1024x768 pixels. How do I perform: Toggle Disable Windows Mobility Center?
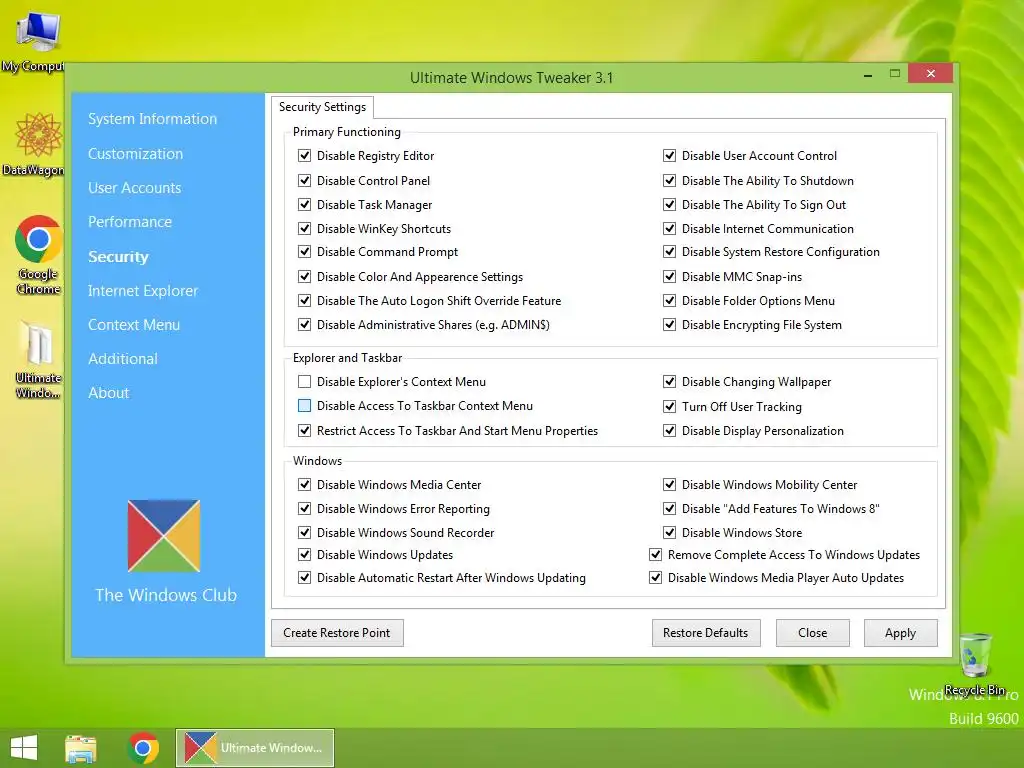point(669,485)
